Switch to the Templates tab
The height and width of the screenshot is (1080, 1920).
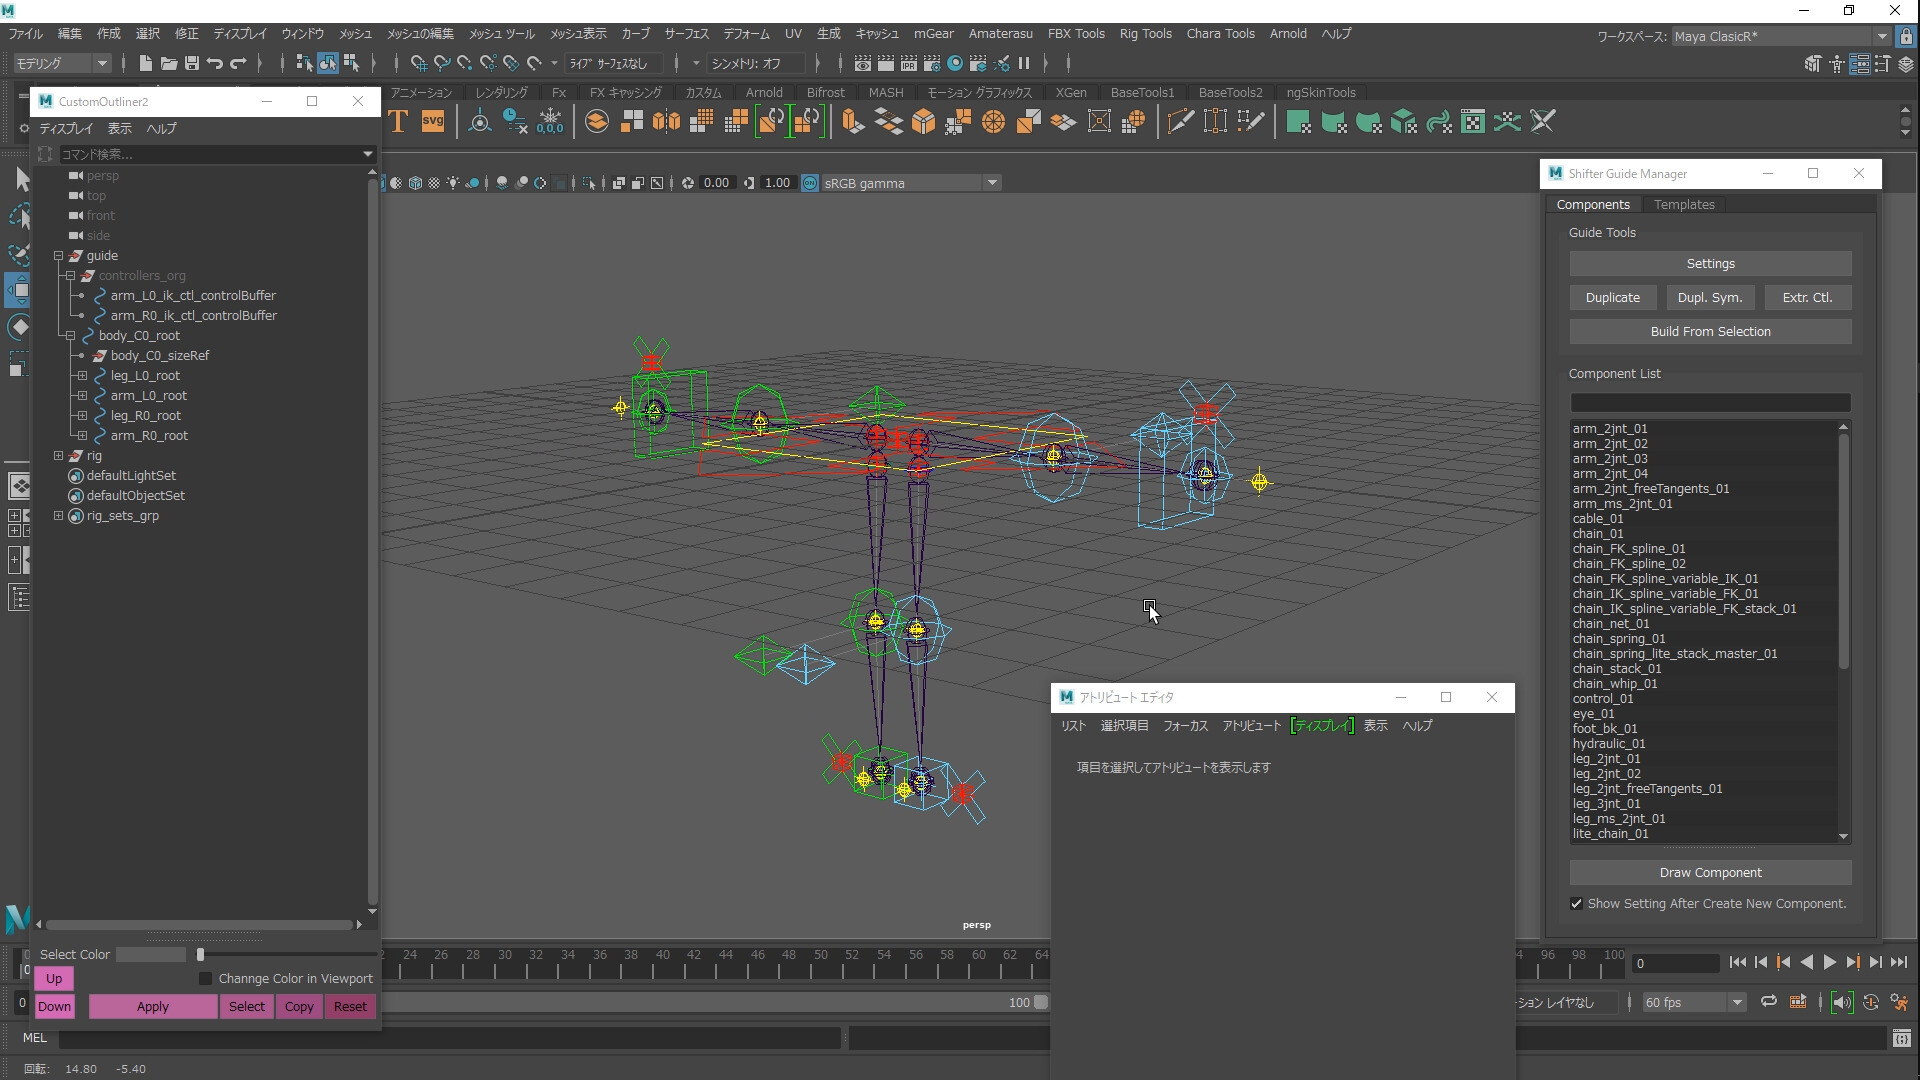tap(1684, 204)
